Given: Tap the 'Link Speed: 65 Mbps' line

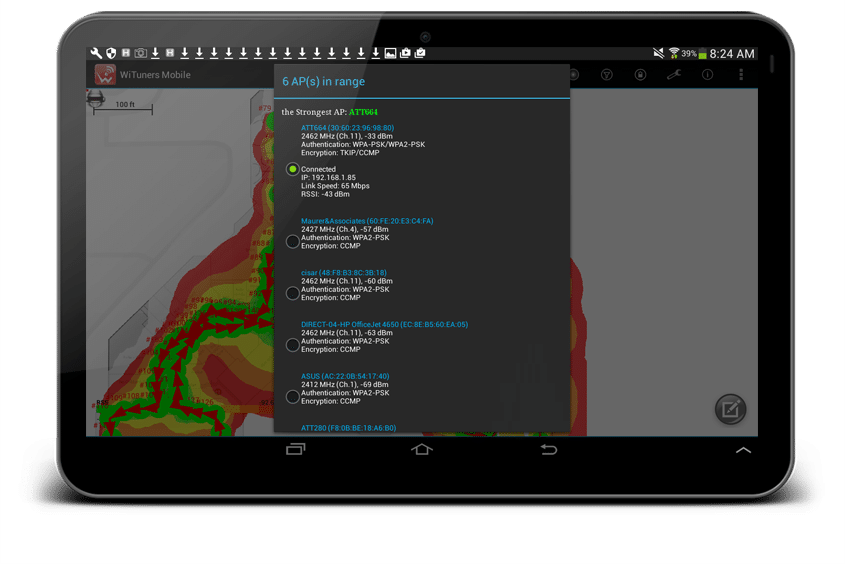Looking at the screenshot, I should coord(335,186).
